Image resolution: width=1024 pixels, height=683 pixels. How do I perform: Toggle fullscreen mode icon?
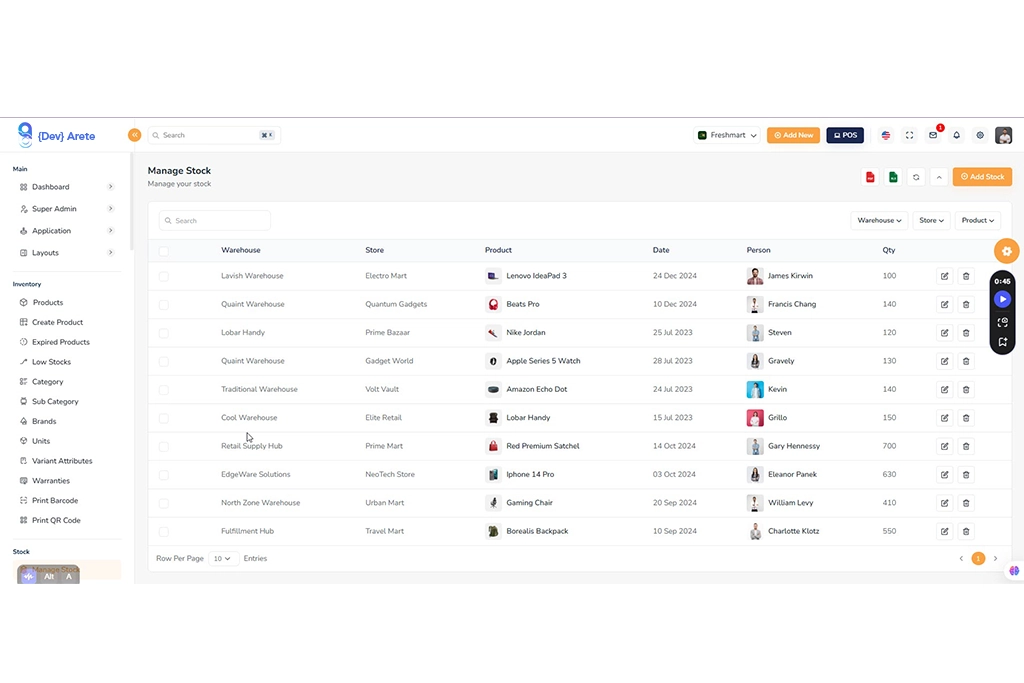pos(909,135)
